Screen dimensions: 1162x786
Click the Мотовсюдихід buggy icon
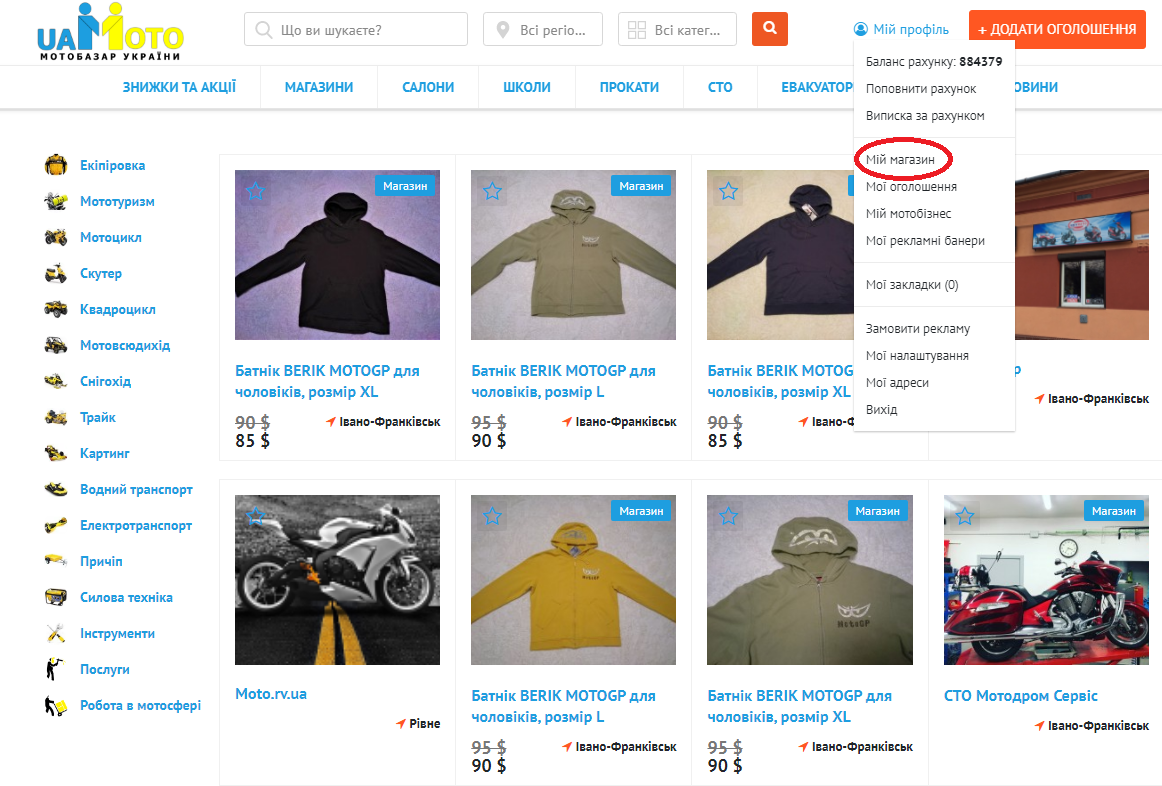56,345
